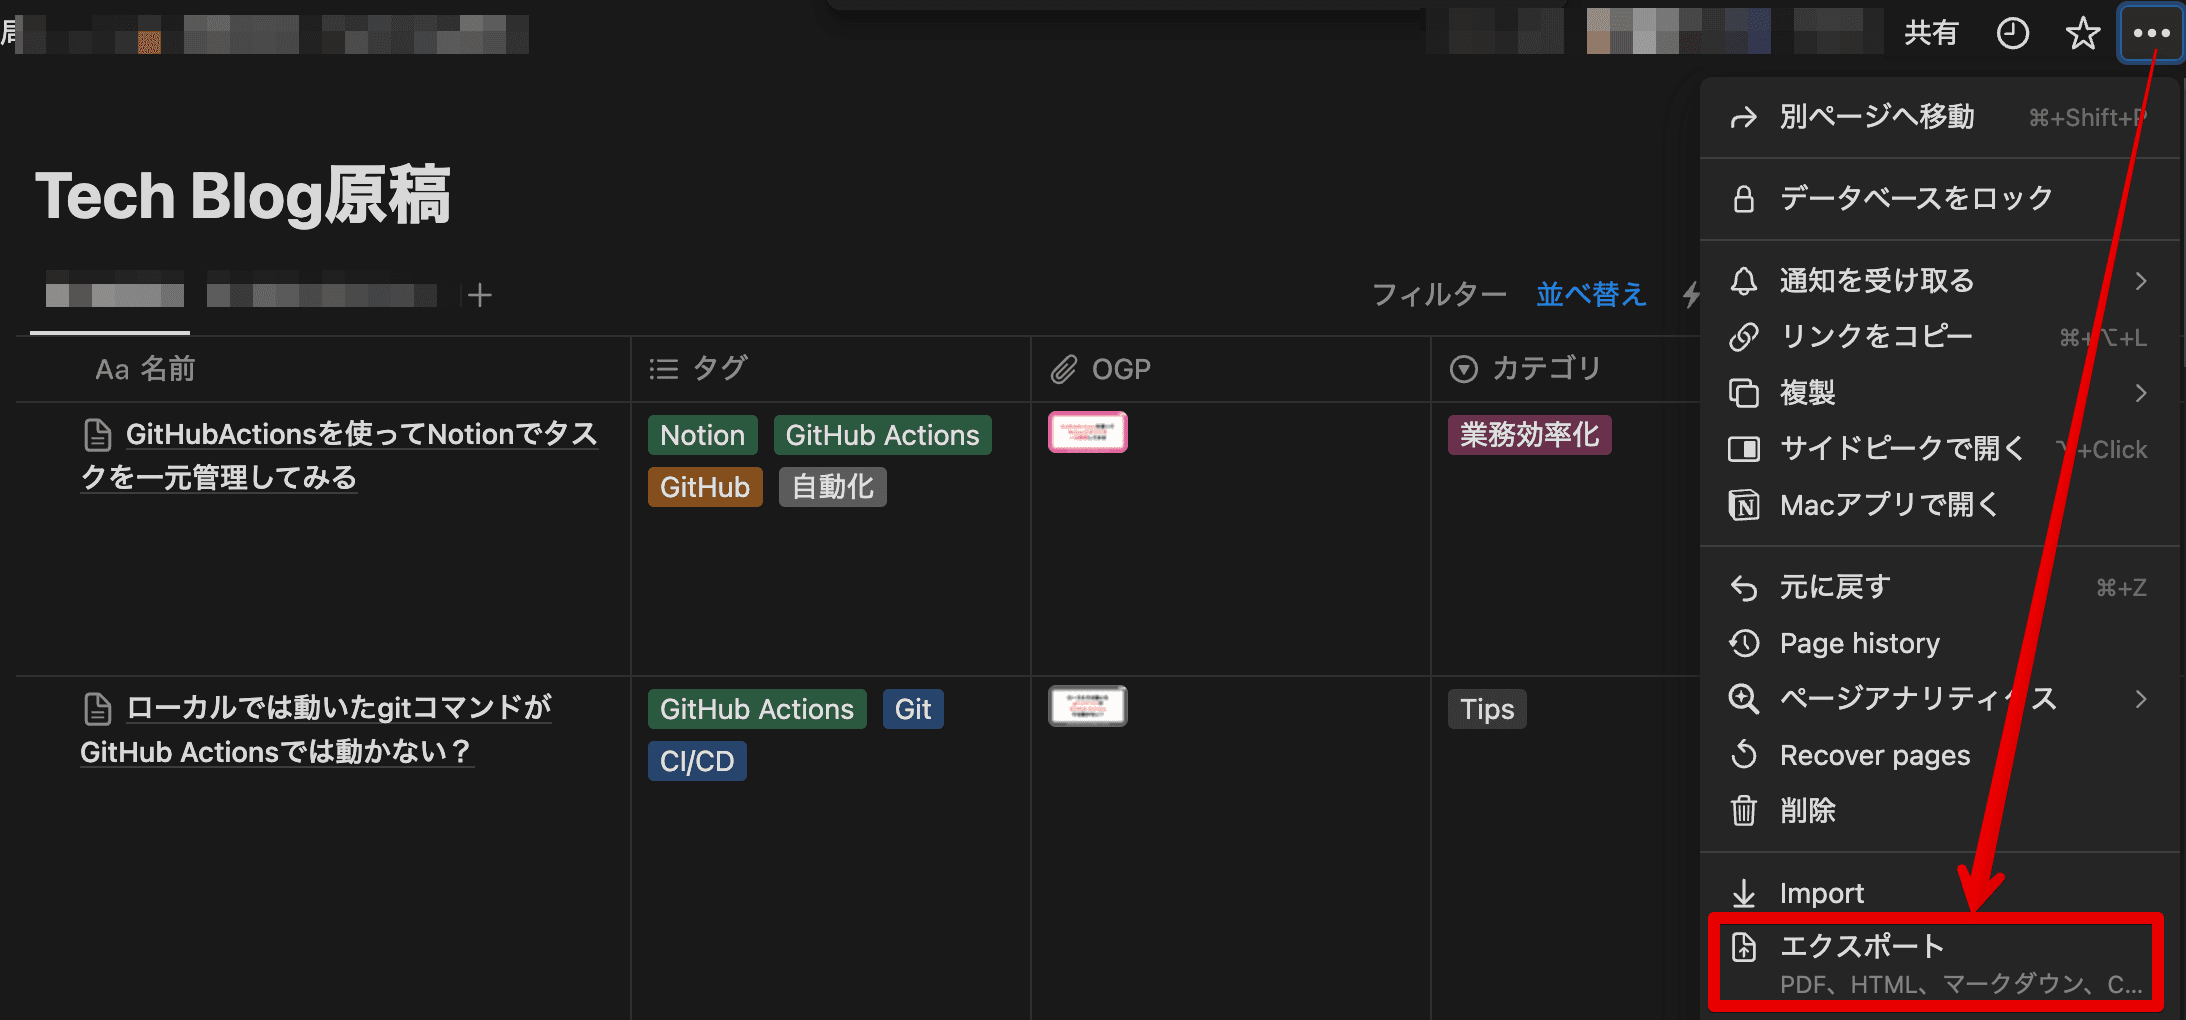The image size is (2186, 1020).
Task: Click the Notion app icon in menu
Action: (x=1743, y=505)
